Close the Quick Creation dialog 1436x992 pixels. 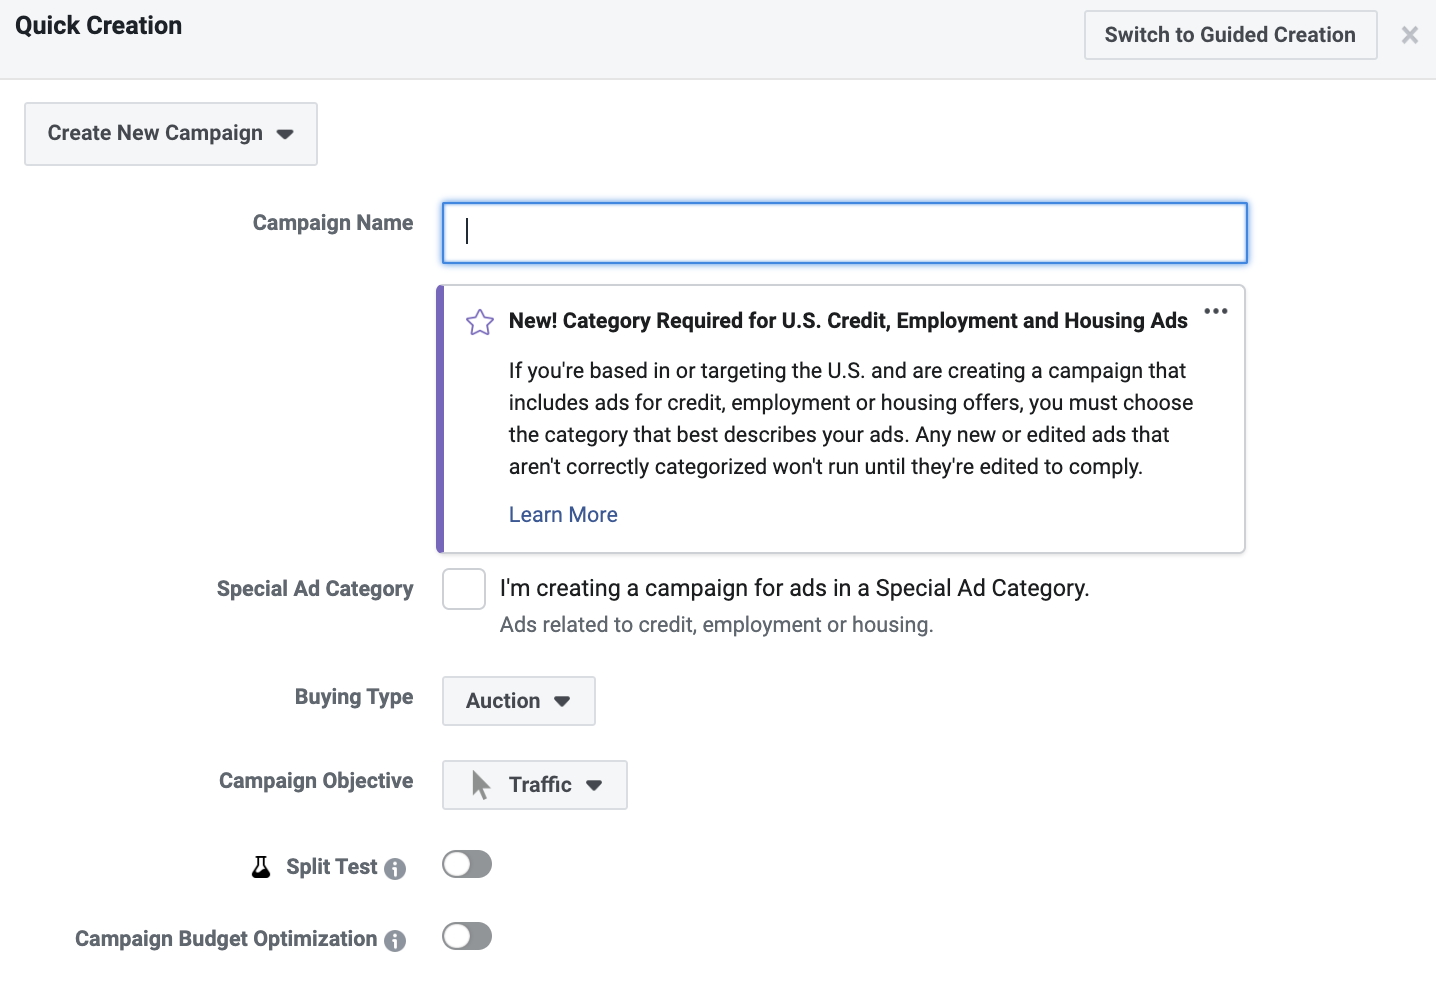point(1410,35)
